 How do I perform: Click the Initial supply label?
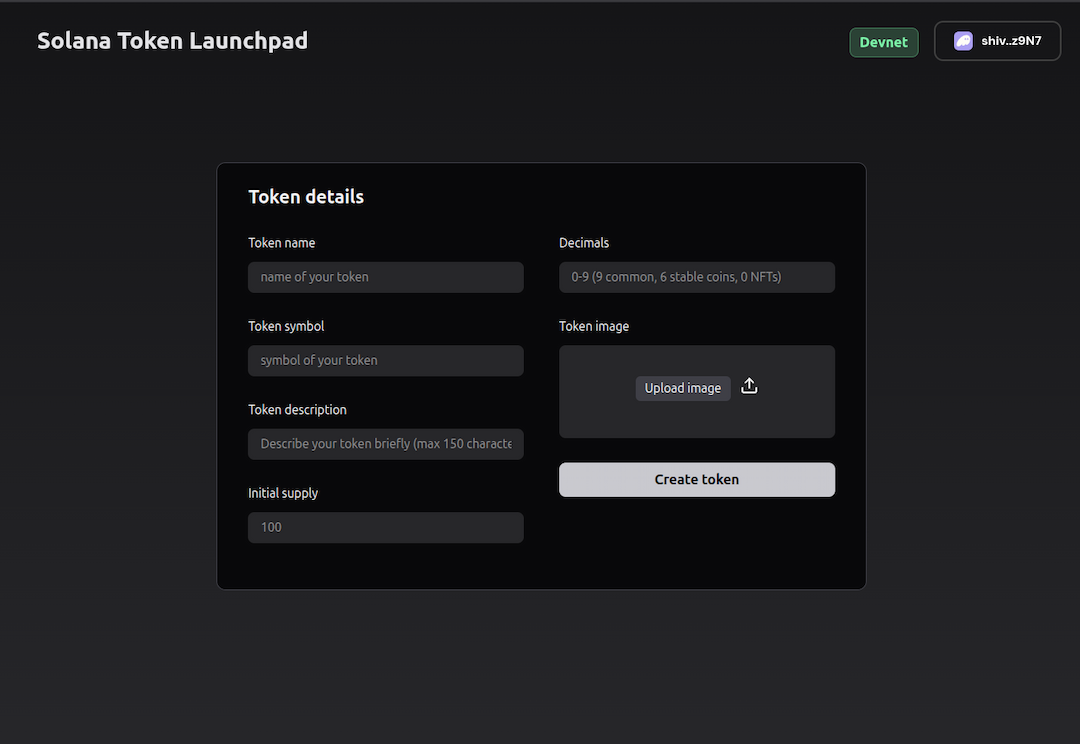pyautogui.click(x=283, y=492)
